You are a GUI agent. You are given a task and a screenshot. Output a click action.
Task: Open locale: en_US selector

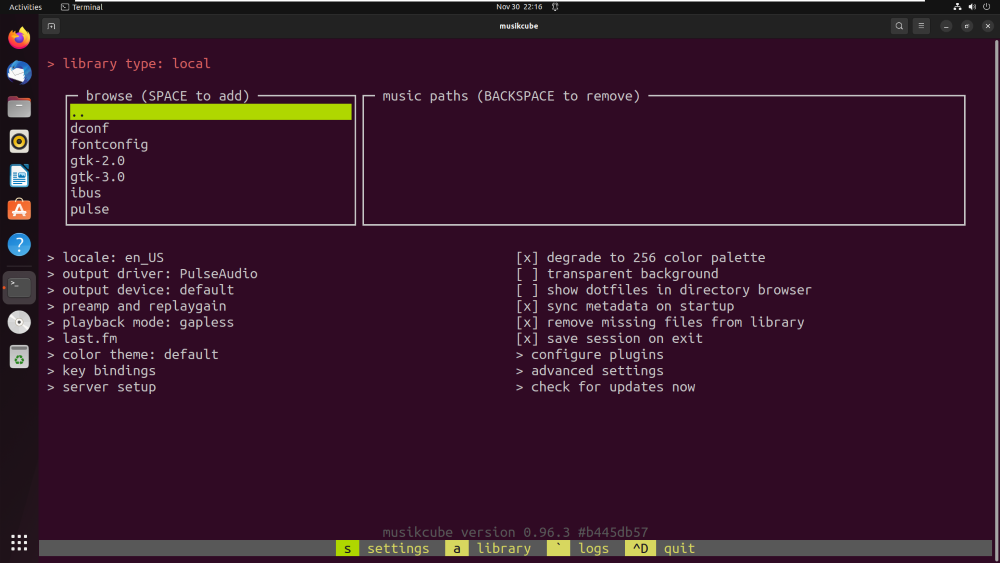tap(105, 258)
